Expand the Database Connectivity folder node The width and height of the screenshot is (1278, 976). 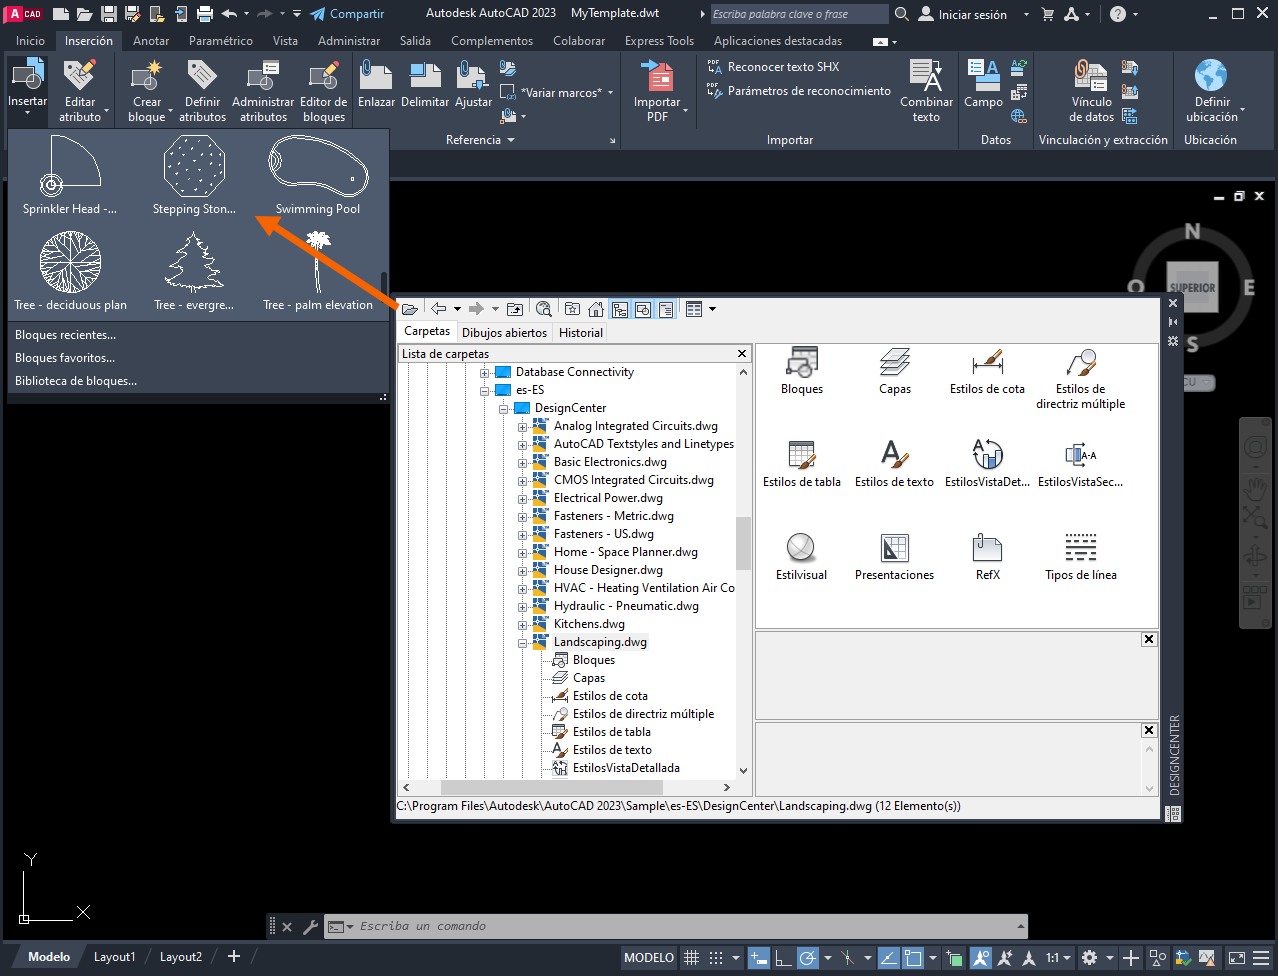pyautogui.click(x=485, y=372)
